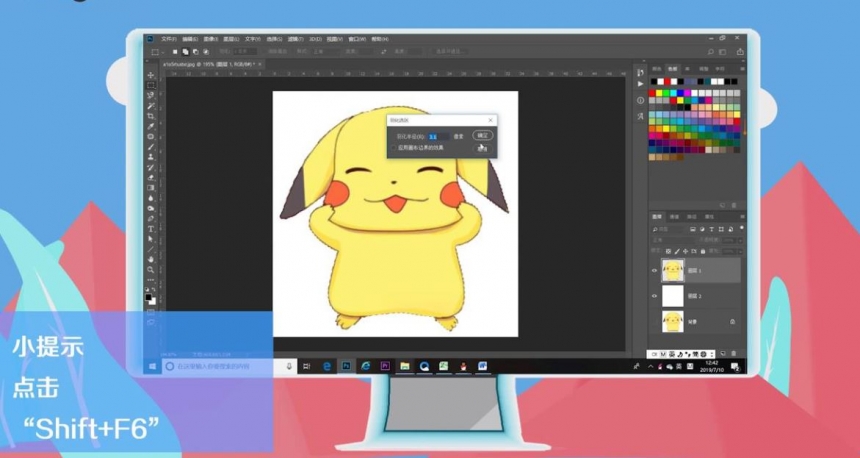Toggle visibility of layer 图层 1
The image size is (860, 458).
654,270
